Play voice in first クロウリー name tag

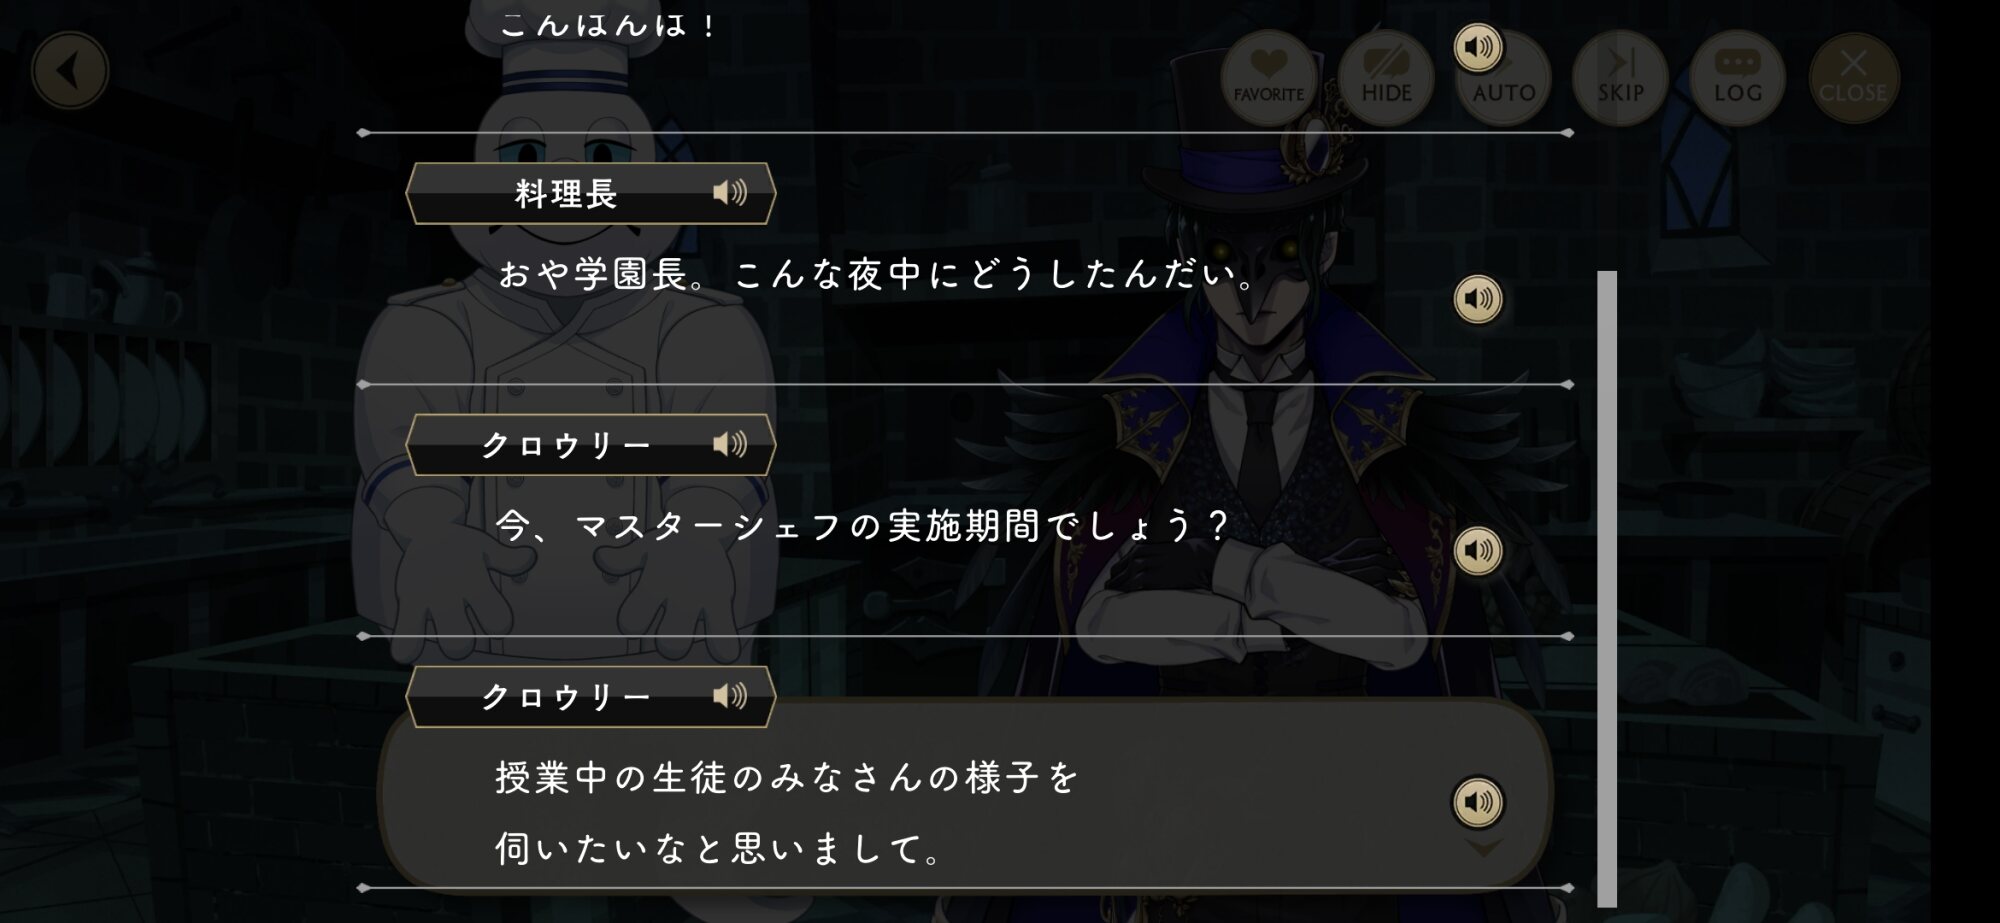point(730,444)
